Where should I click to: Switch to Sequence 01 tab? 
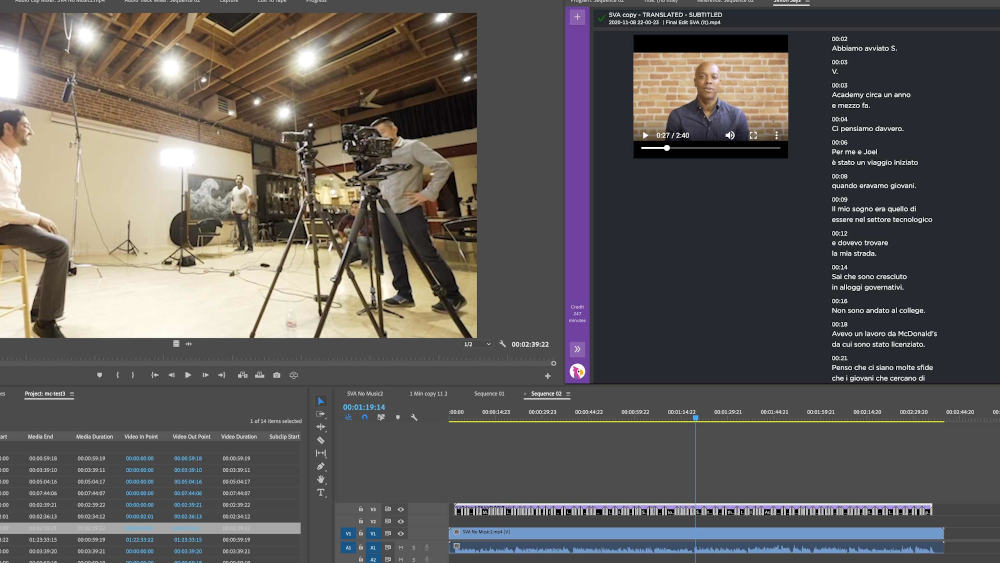(x=489, y=393)
